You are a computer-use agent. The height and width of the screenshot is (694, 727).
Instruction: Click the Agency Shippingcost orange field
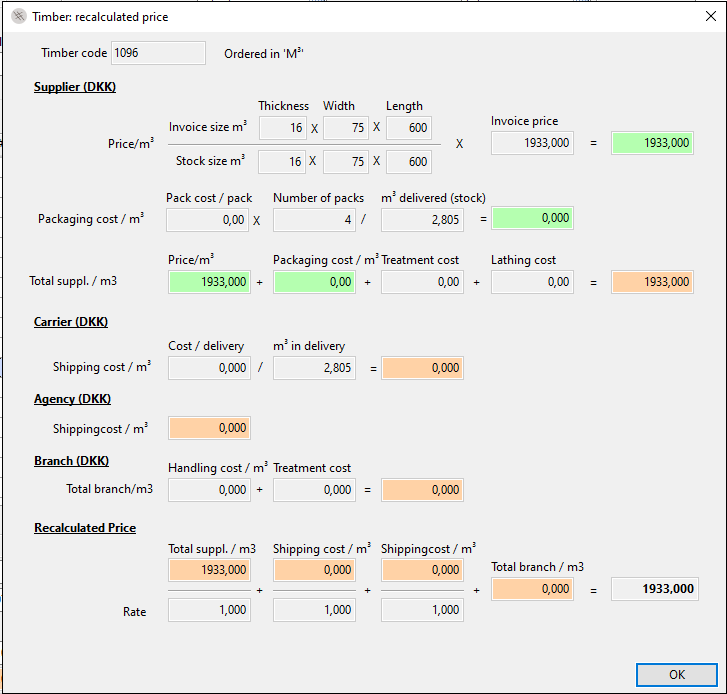(x=209, y=428)
